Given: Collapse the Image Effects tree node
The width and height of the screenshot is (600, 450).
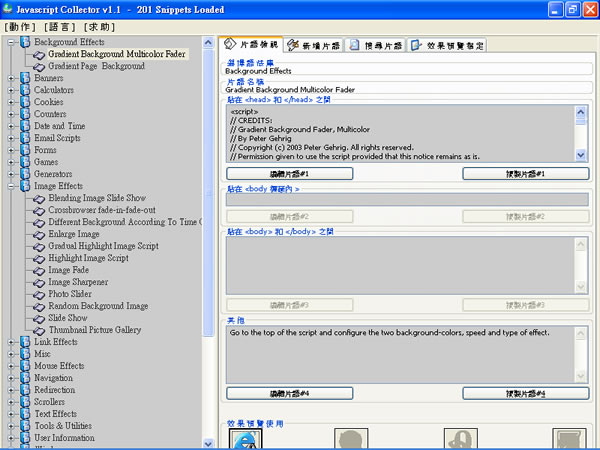Looking at the screenshot, I should [11, 186].
